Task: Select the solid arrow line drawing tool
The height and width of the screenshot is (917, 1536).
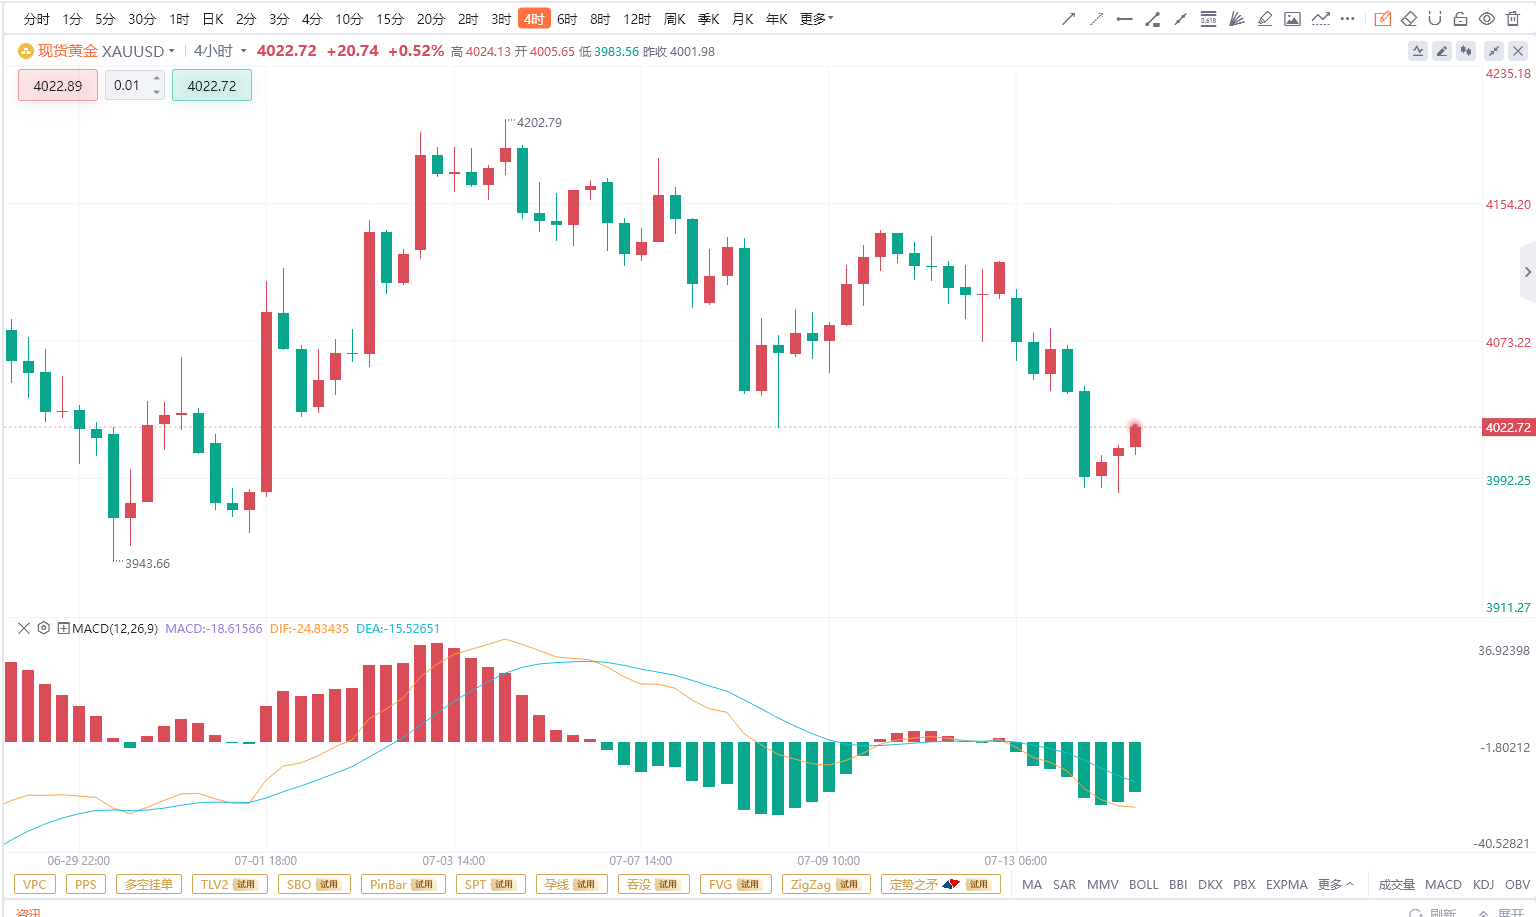Action: click(x=1069, y=19)
